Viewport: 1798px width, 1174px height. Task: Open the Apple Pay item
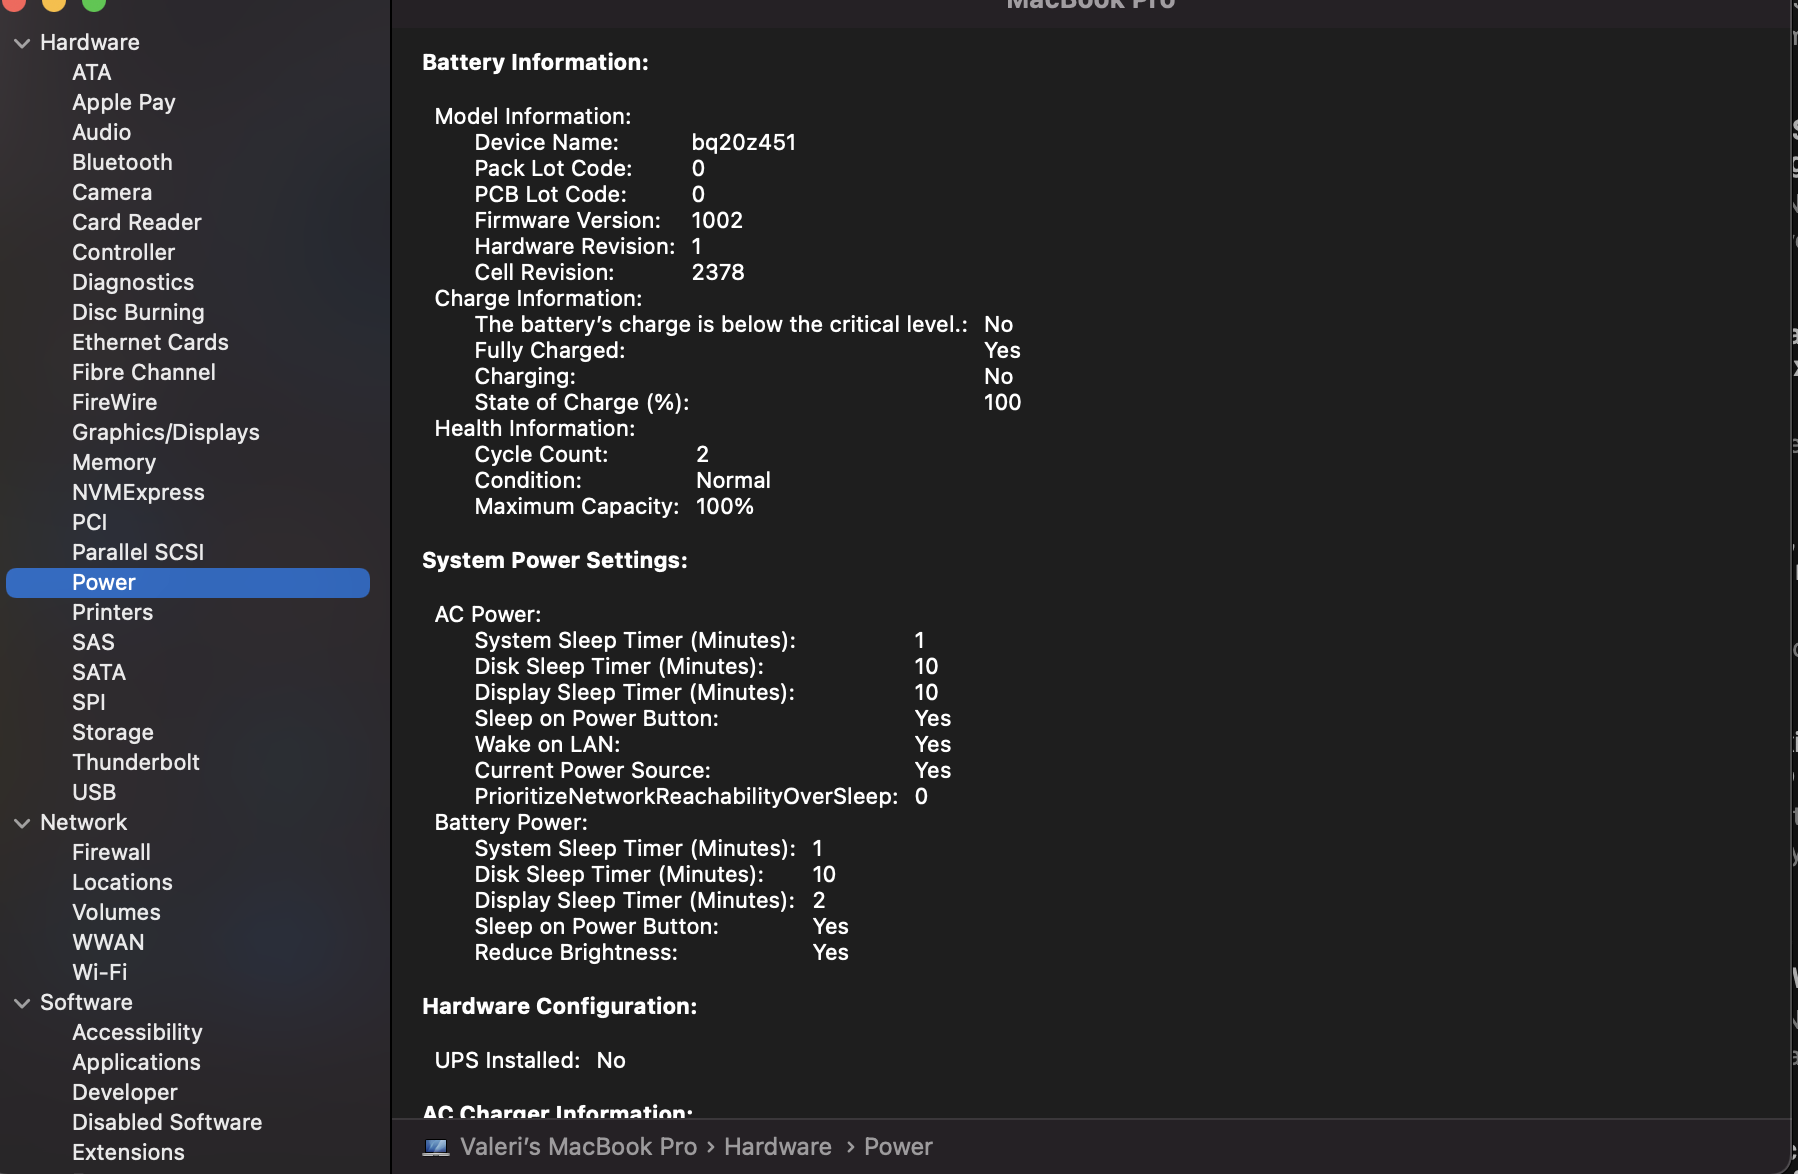coord(124,102)
